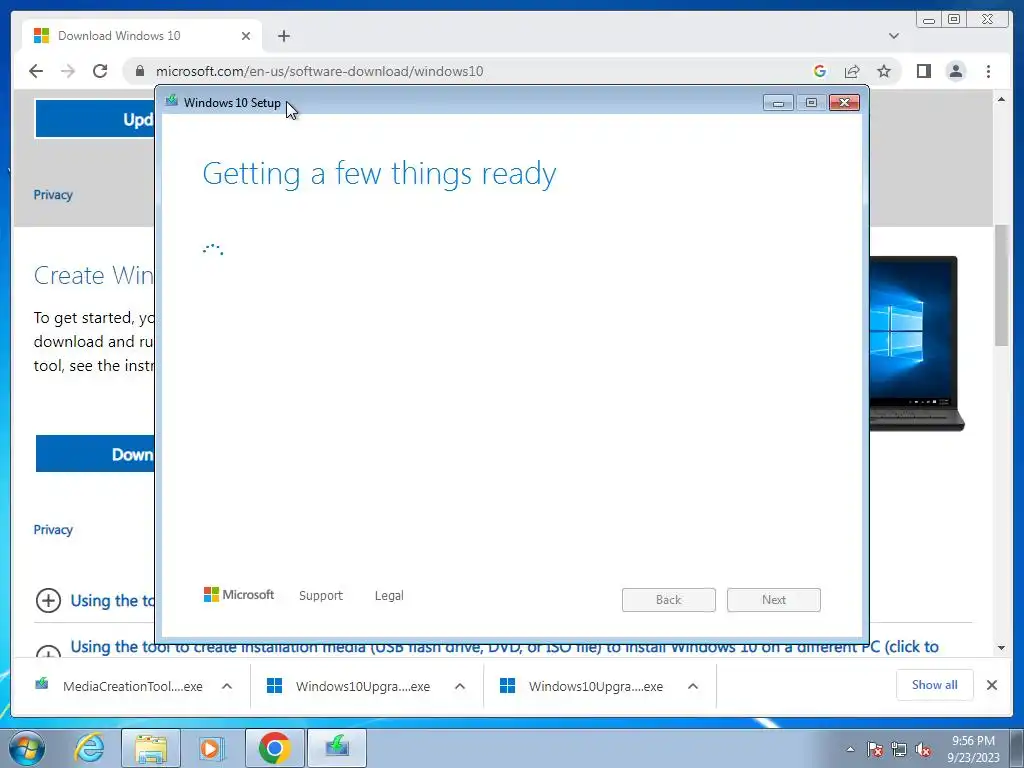Click the Windows 10 laptop image
Viewport: 1024px width, 768px height.
916,344
